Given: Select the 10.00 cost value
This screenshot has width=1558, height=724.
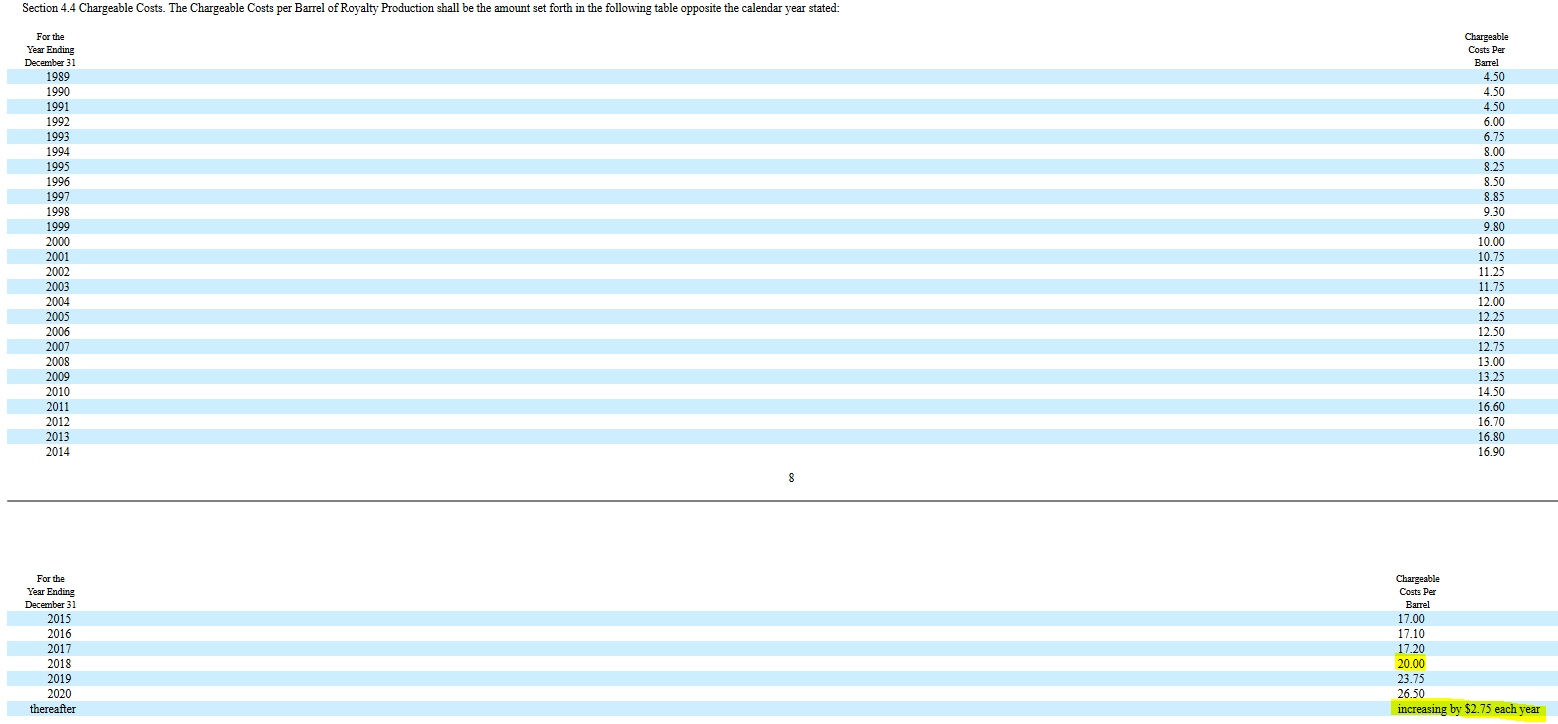Looking at the screenshot, I should tap(1491, 241).
